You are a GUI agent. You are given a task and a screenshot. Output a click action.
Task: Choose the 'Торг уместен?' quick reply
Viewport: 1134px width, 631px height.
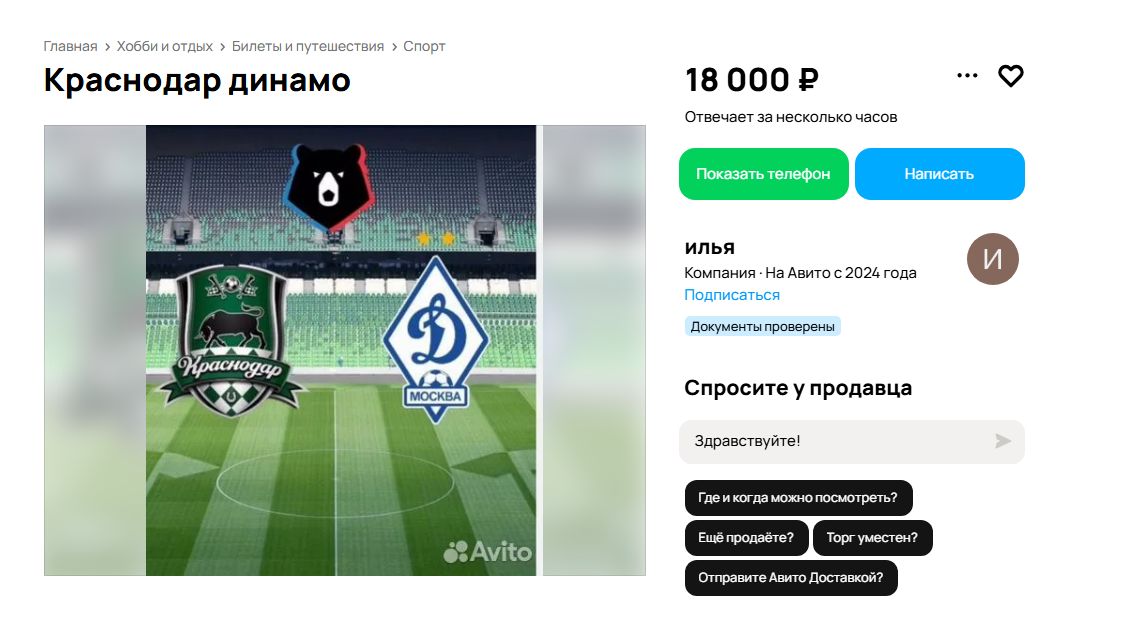pyautogui.click(x=872, y=538)
